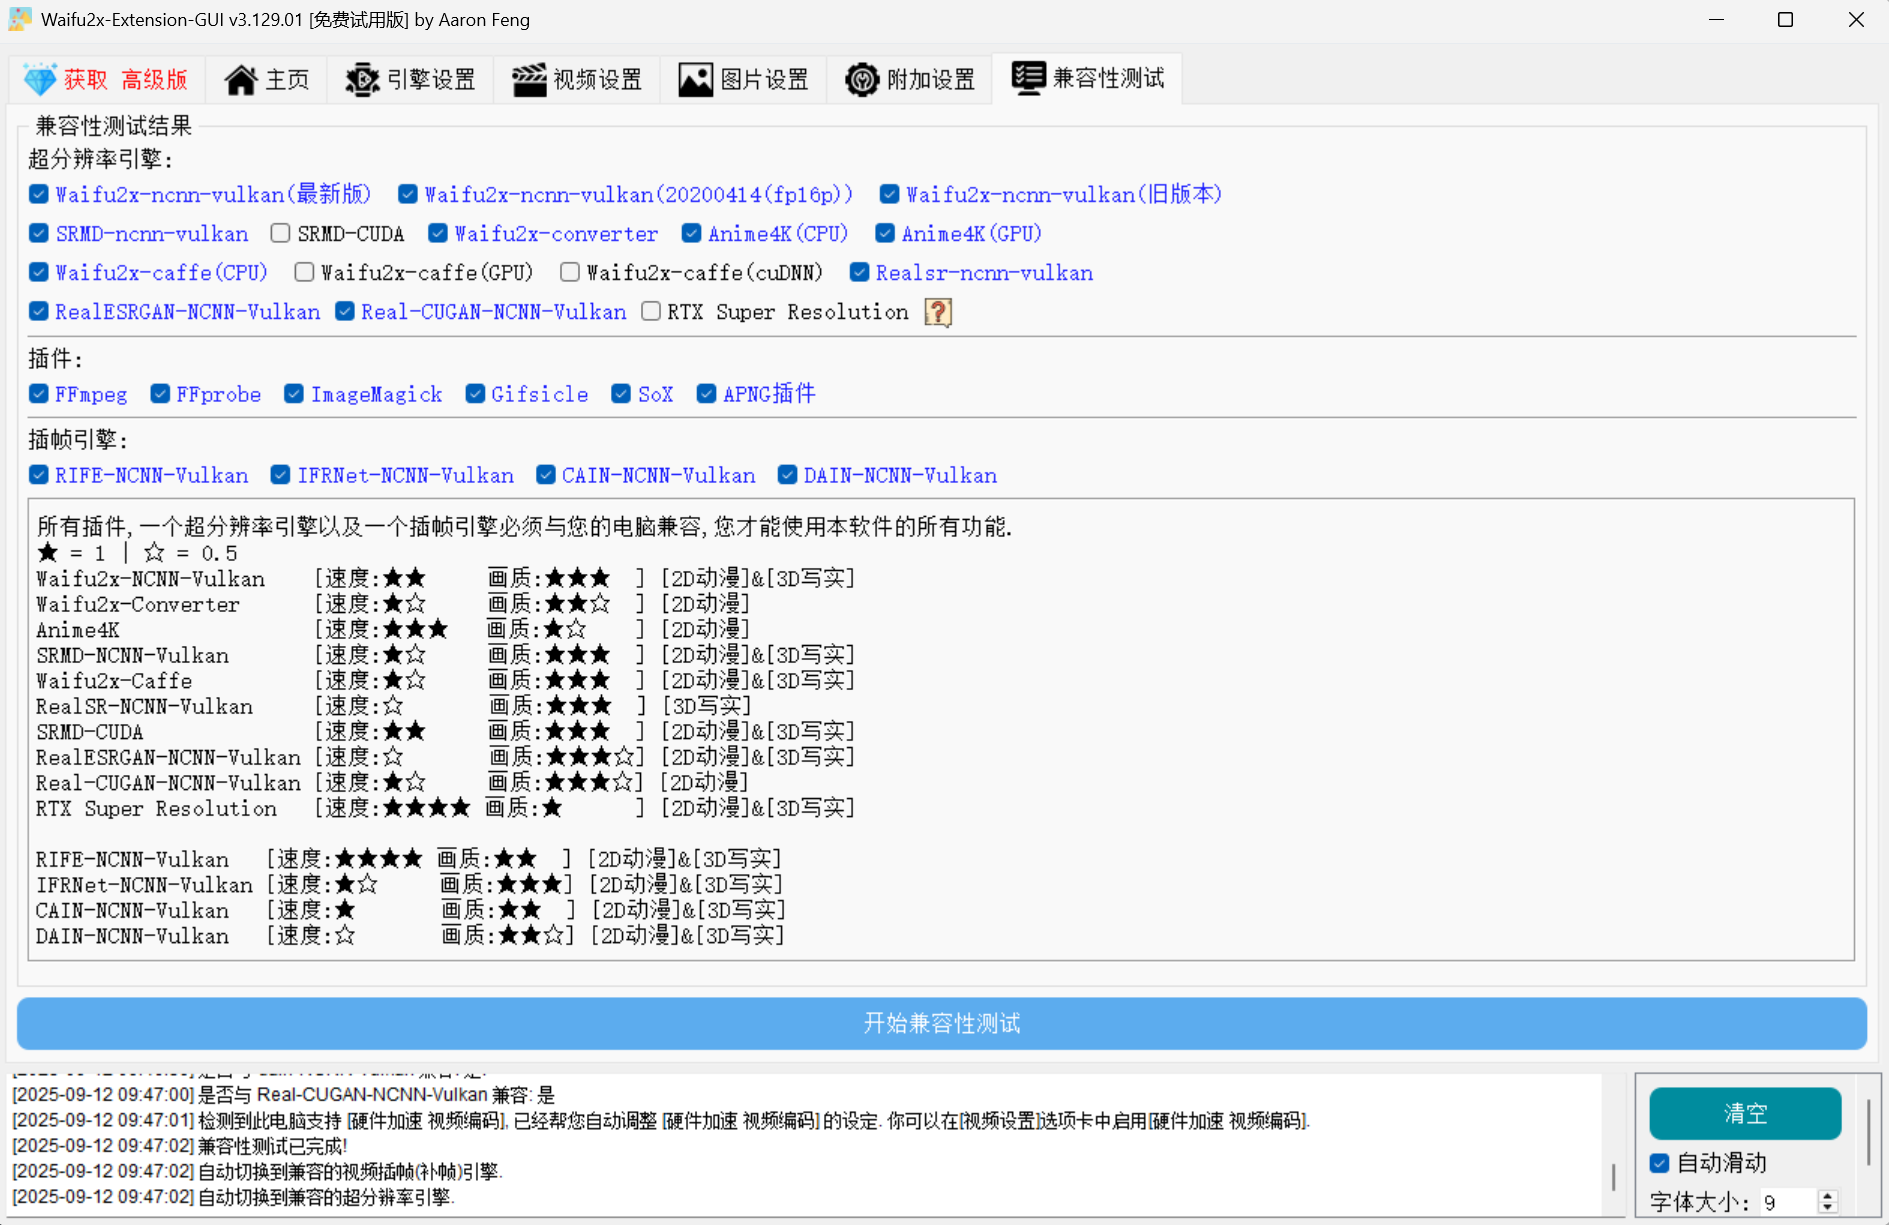Click the Anime4K rating line in results
This screenshot has width=1889, height=1225.
(x=393, y=630)
